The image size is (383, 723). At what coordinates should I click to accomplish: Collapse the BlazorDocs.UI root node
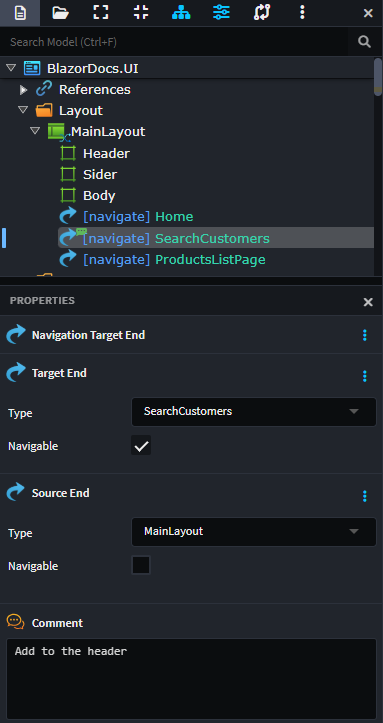tap(11, 68)
